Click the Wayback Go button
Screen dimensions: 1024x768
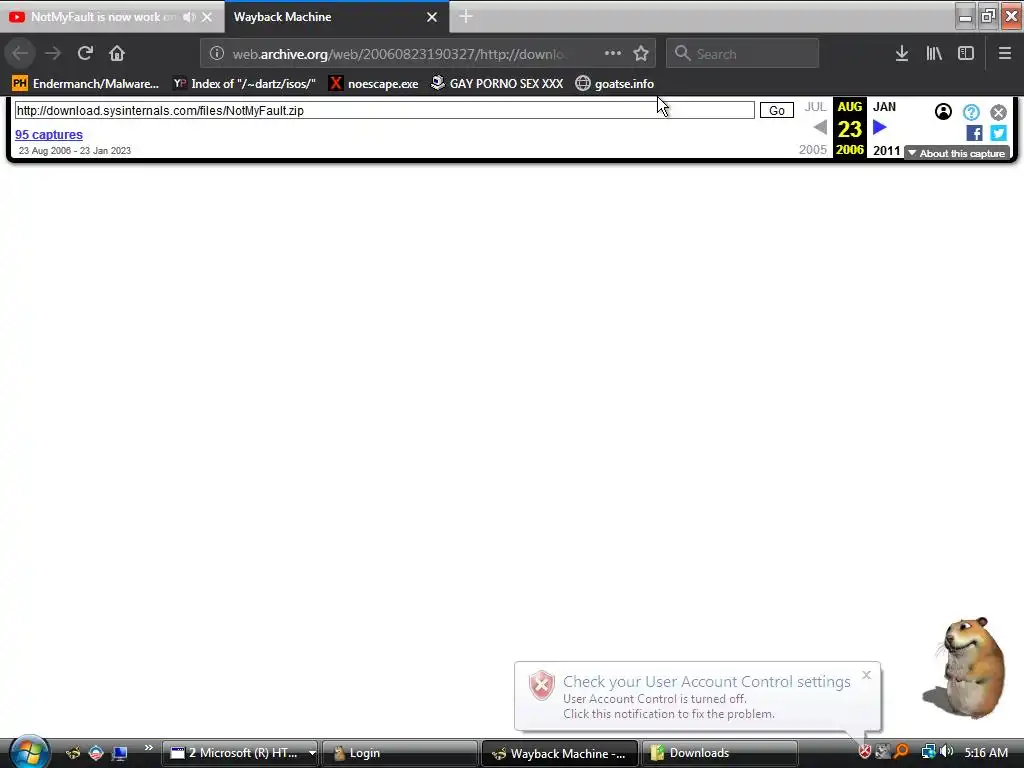[776, 110]
